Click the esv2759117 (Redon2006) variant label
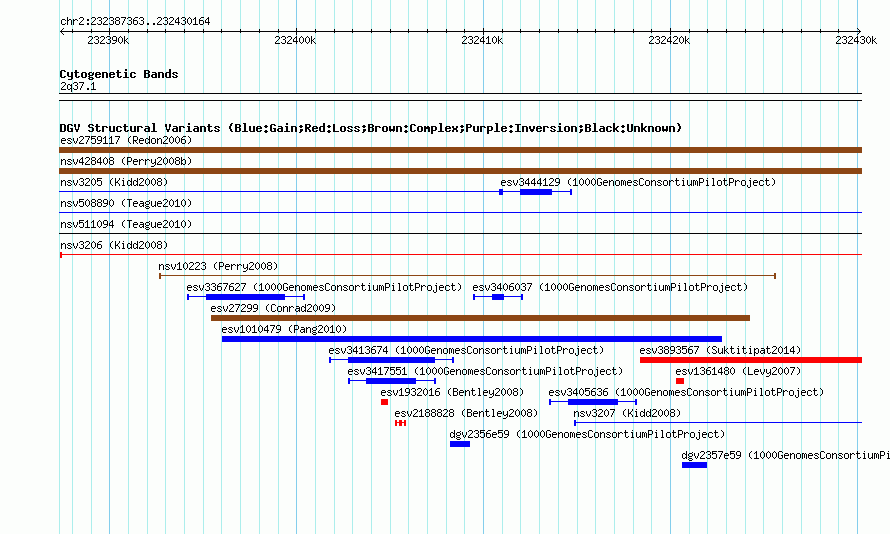Viewport: 890px width, 534px height. tap(126, 140)
